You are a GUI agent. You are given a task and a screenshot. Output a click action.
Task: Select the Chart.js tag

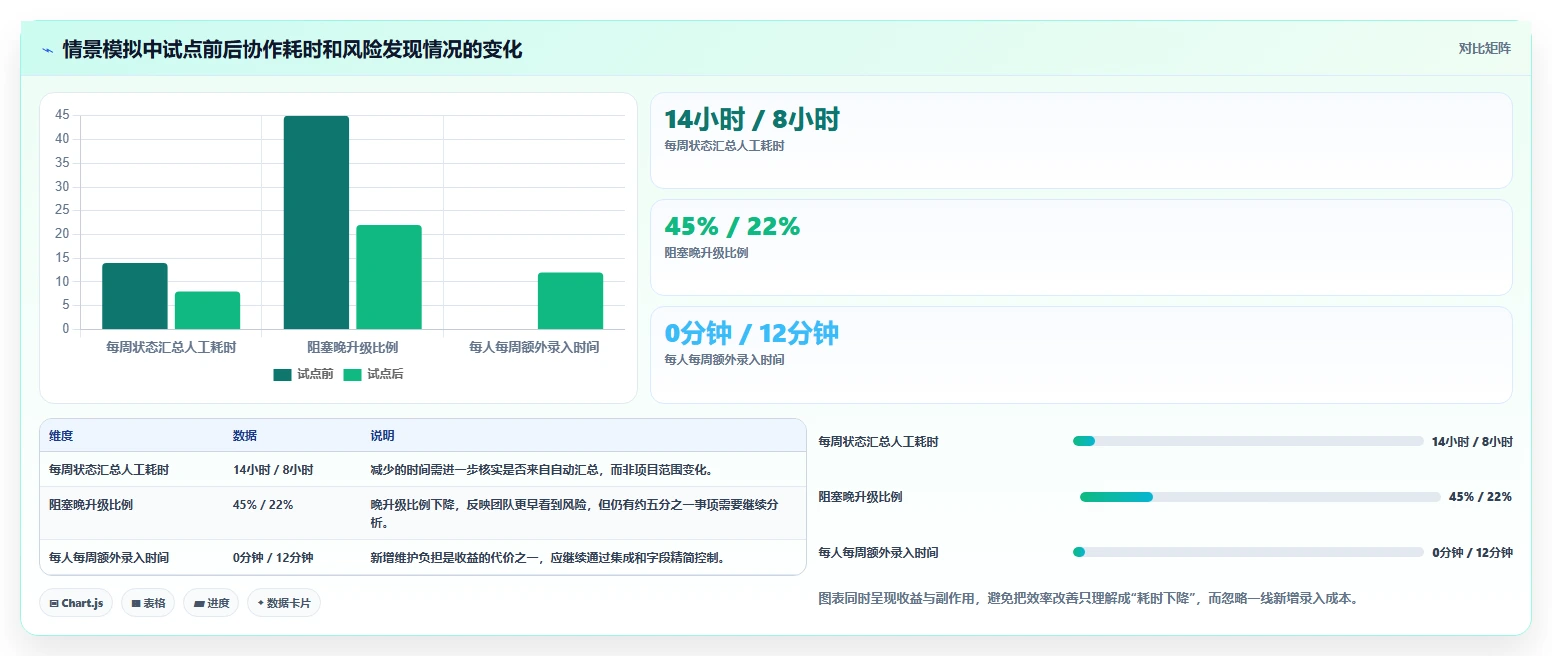(76, 603)
